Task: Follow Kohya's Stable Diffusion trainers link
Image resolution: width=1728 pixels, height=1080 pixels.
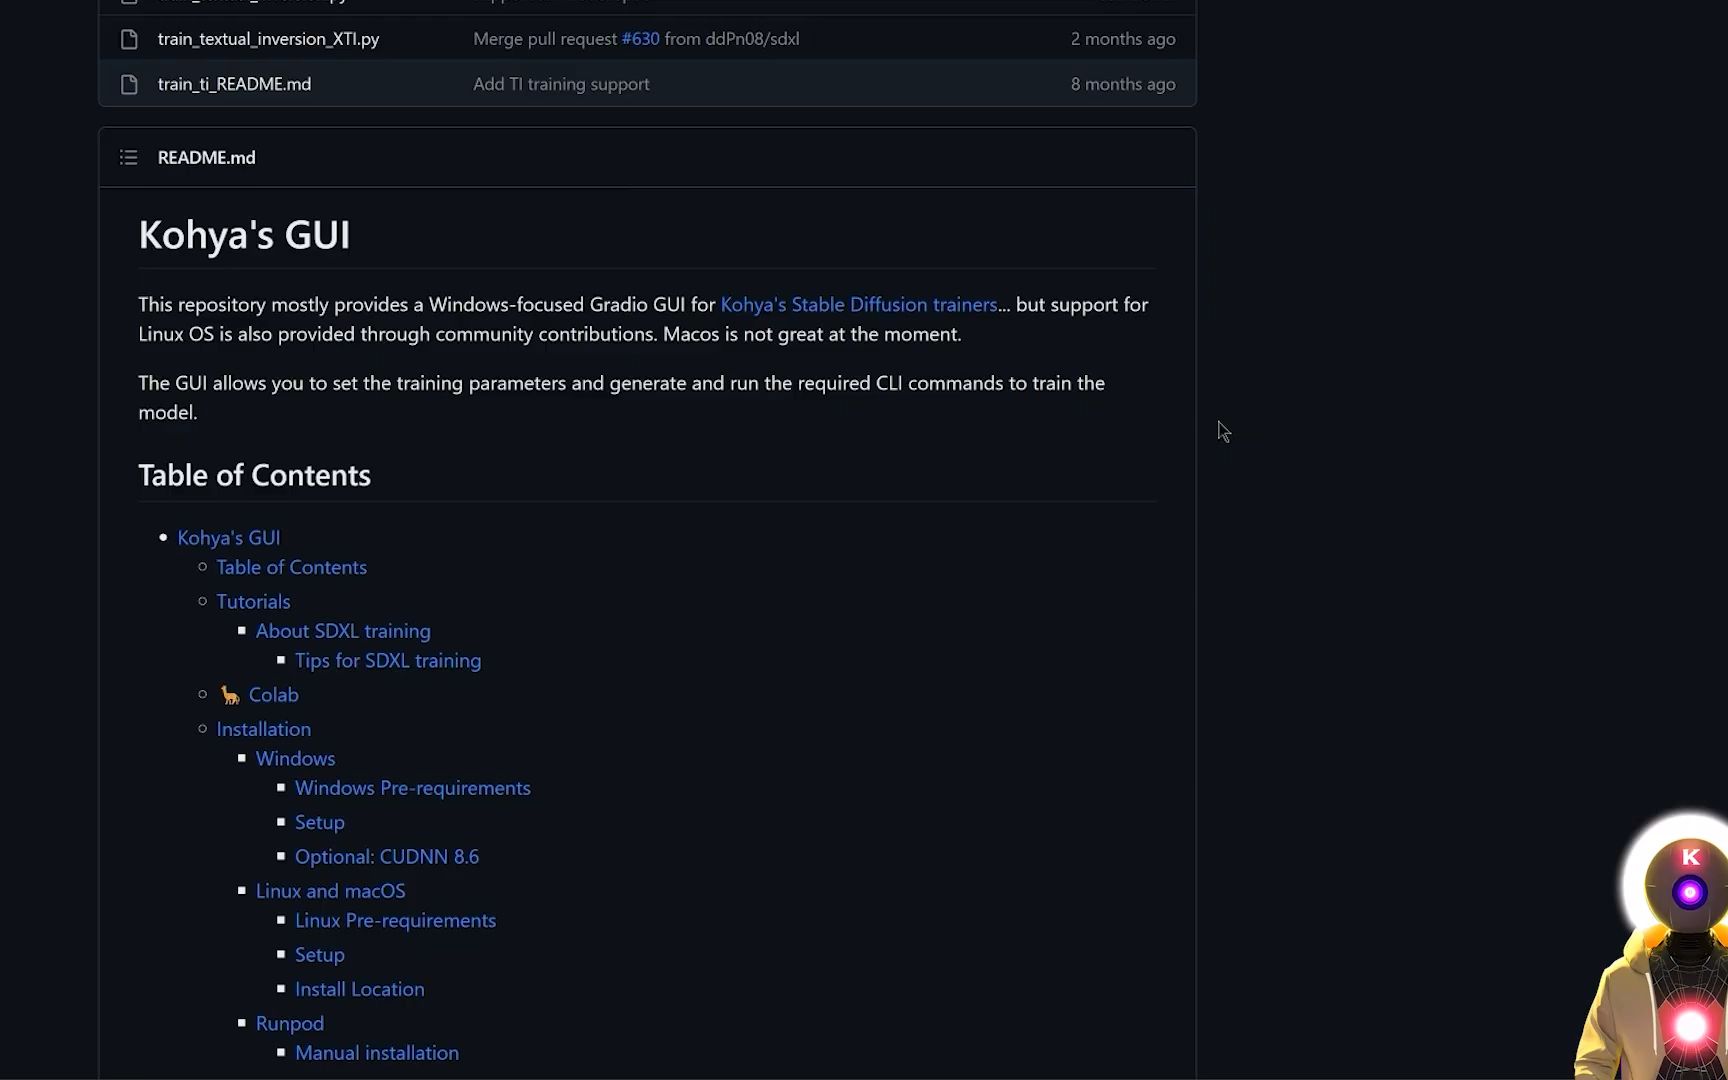Action: click(x=858, y=304)
